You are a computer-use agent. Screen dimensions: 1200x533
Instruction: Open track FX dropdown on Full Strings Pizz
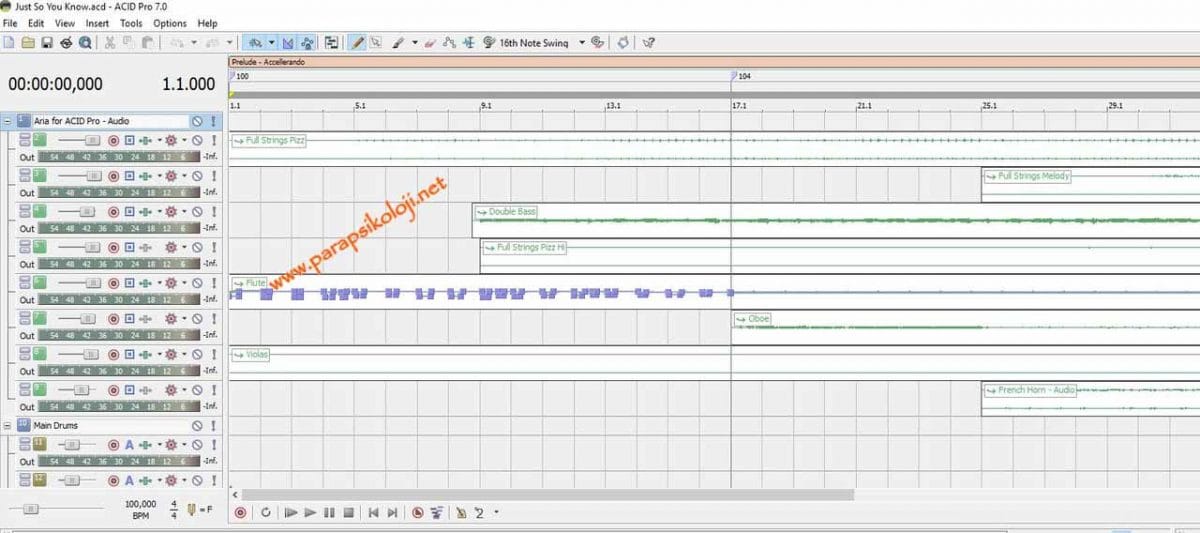(158, 141)
